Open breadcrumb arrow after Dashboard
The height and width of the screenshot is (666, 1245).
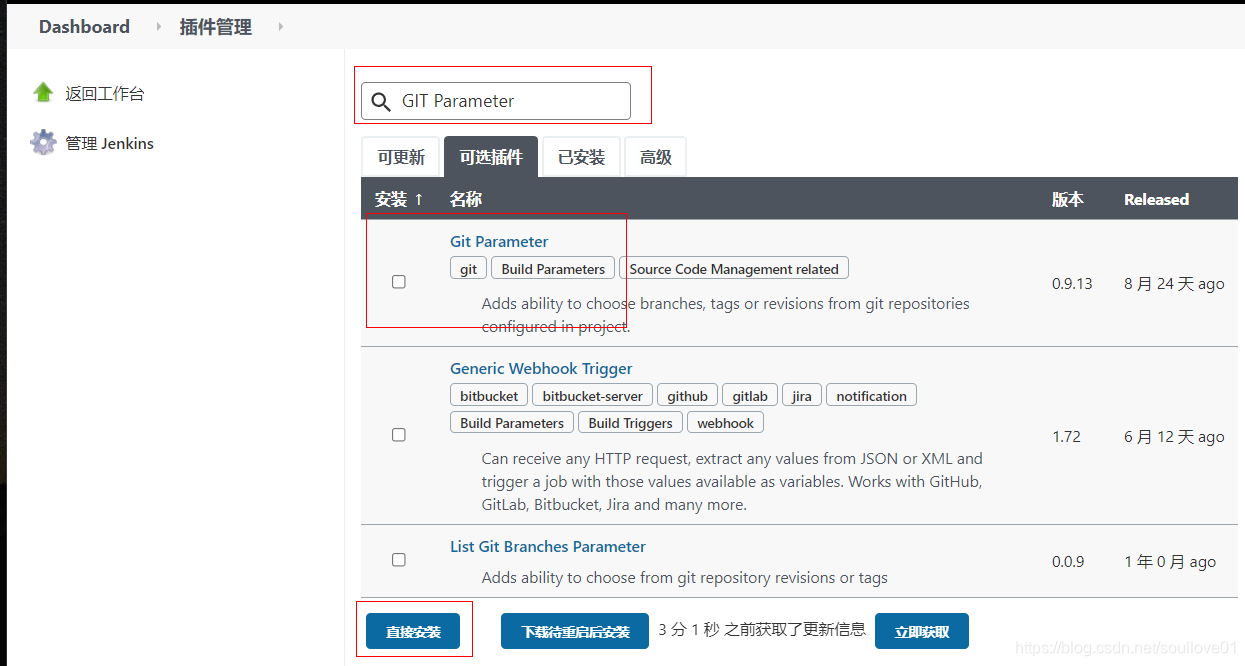pos(158,27)
